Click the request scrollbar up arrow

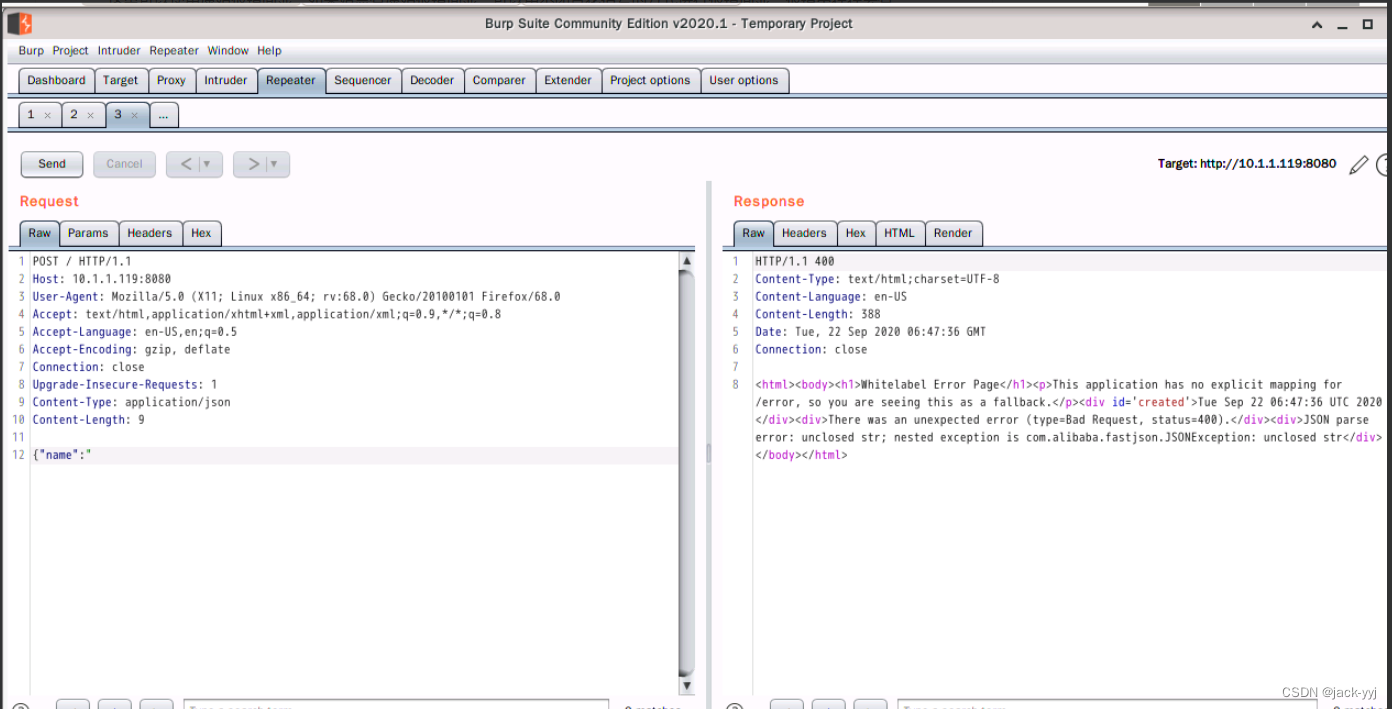(x=686, y=260)
